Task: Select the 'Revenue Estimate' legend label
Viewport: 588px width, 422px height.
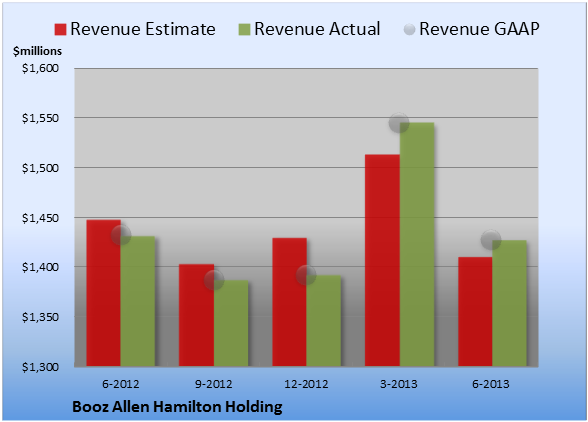Action: [143, 29]
